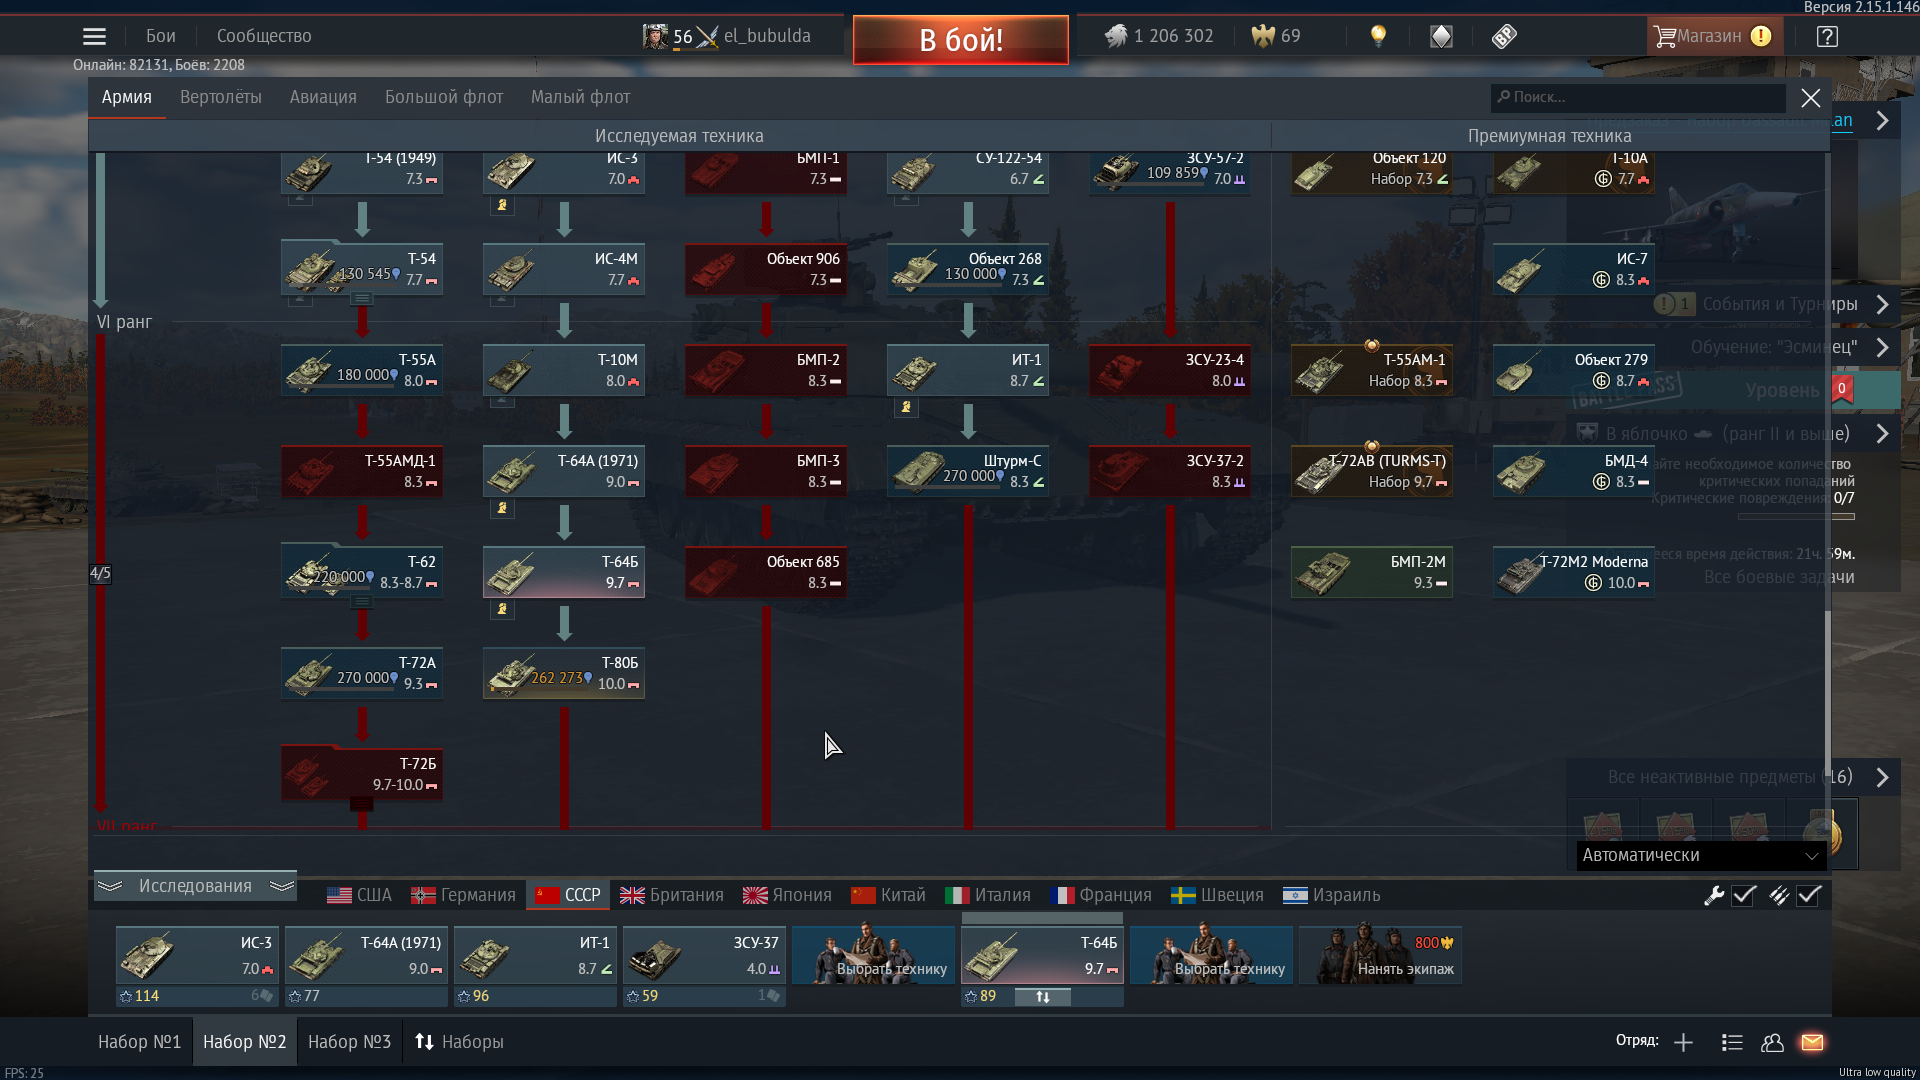Open the Наборы presets list
Image resolution: width=1920 pixels, height=1080 pixels.
click(x=459, y=1042)
